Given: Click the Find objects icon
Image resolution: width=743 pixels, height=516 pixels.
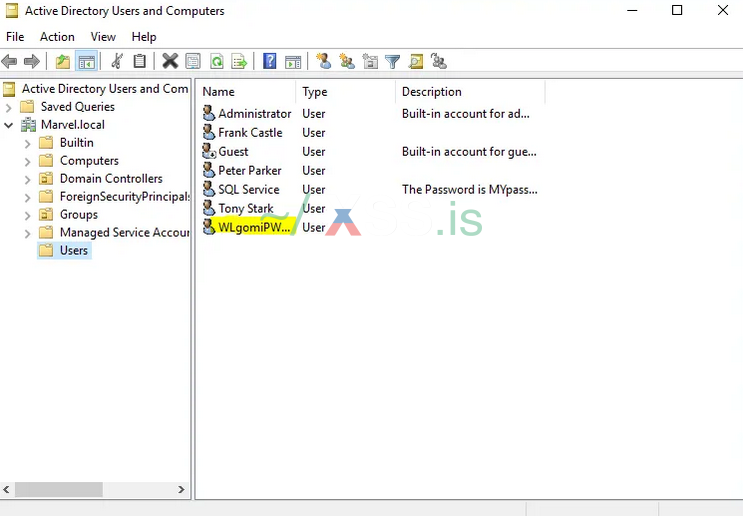Looking at the screenshot, I should coord(416,61).
